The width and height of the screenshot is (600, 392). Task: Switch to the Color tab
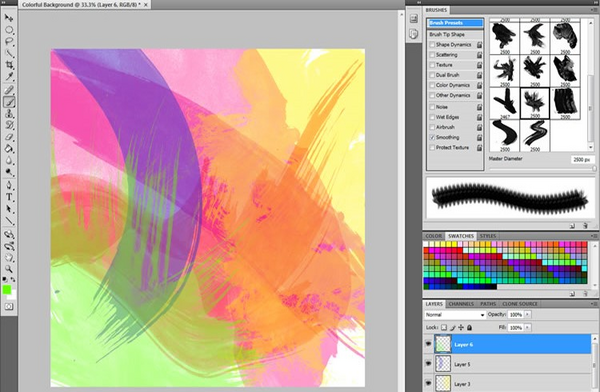click(434, 236)
